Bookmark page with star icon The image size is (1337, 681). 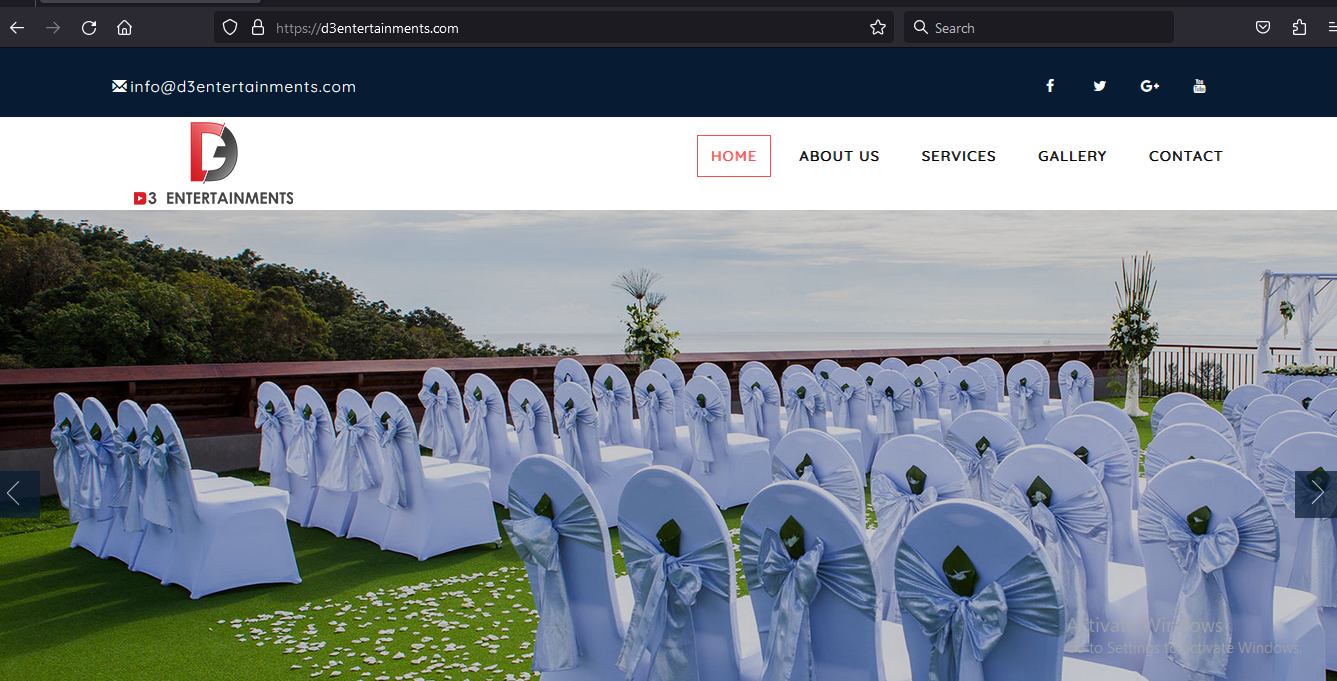(x=878, y=28)
